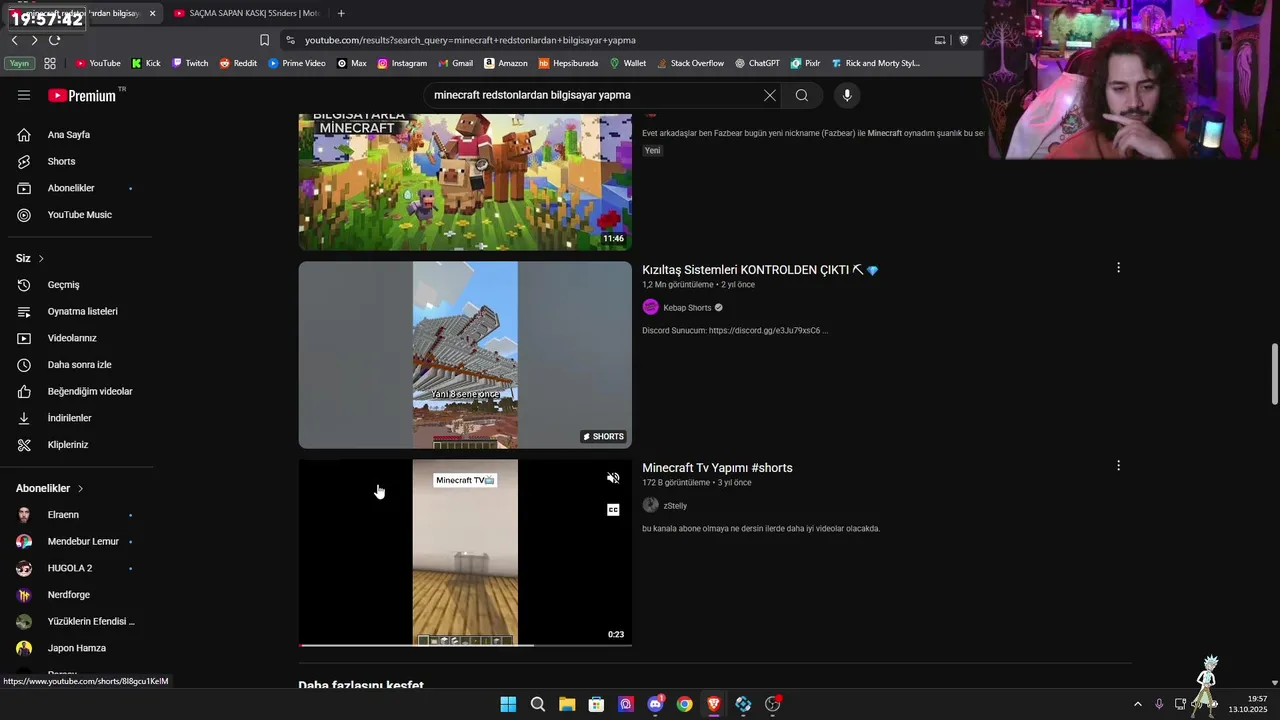Open the 11:46 Minecraft video thumbnail
The width and height of the screenshot is (1280, 720).
(465, 182)
